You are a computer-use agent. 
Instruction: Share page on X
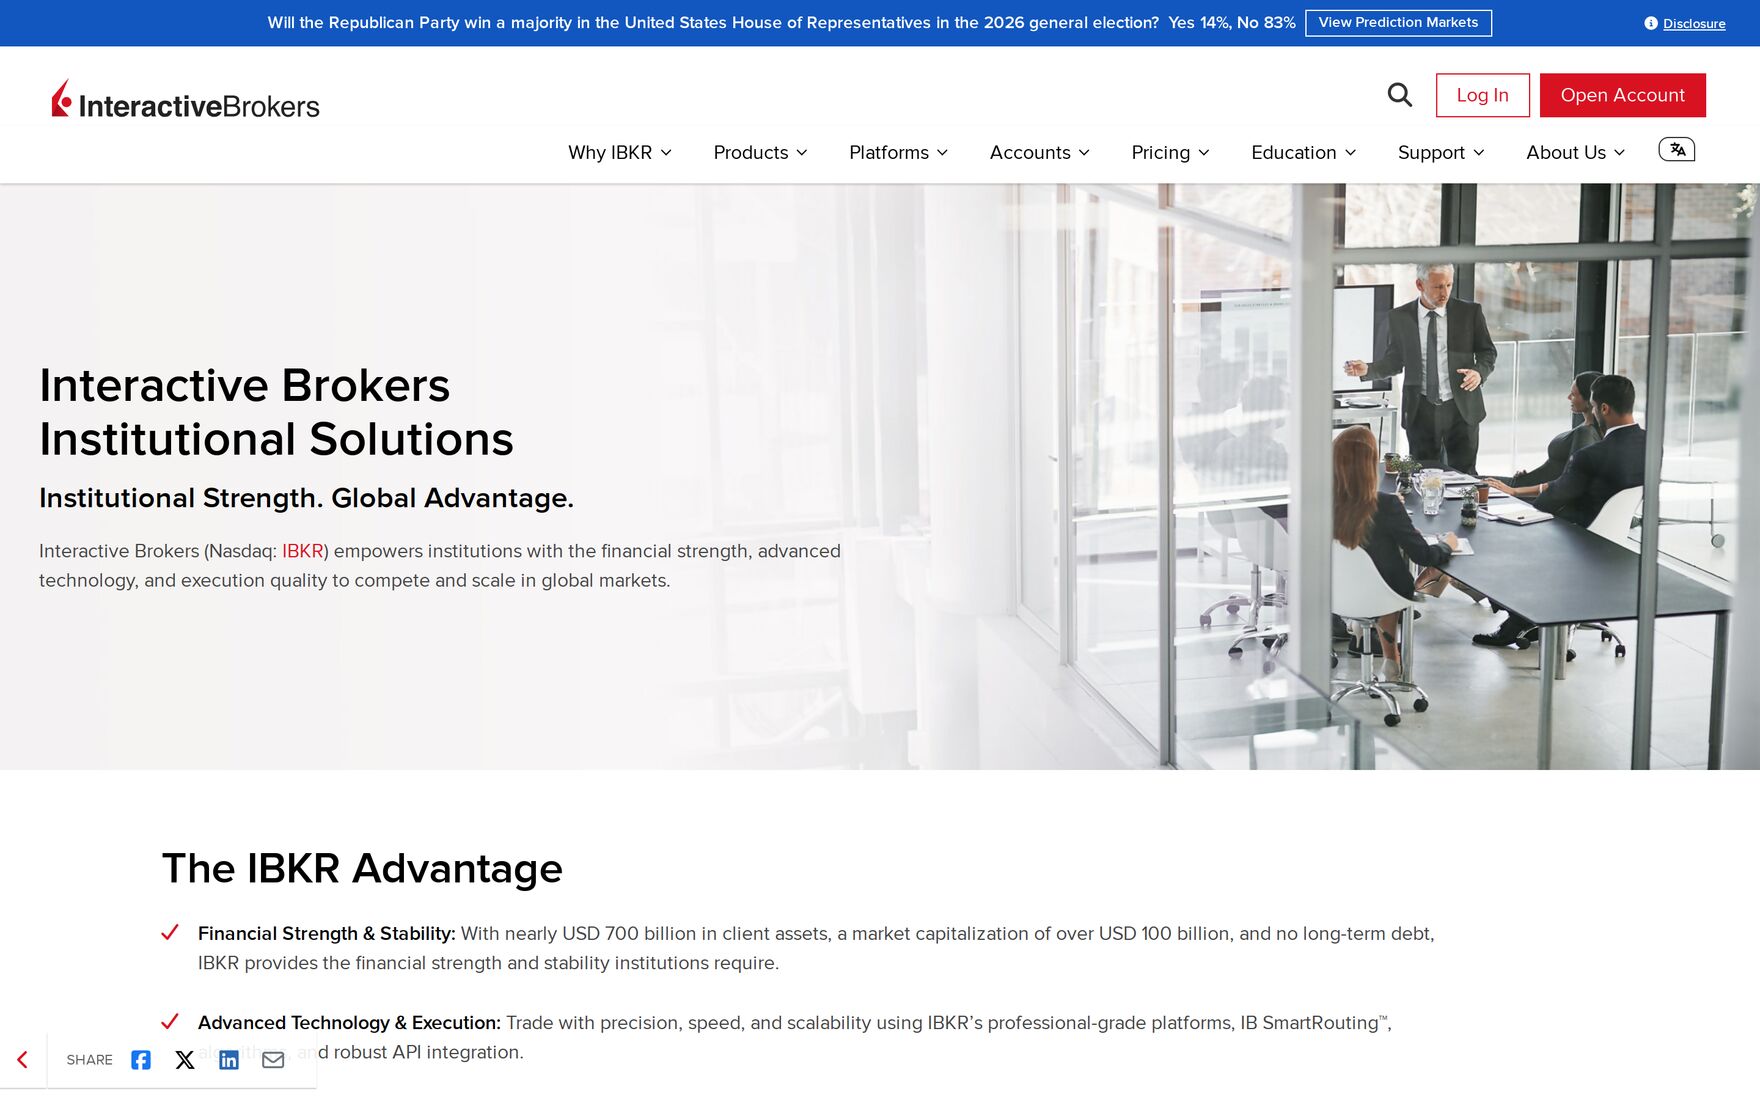point(185,1060)
